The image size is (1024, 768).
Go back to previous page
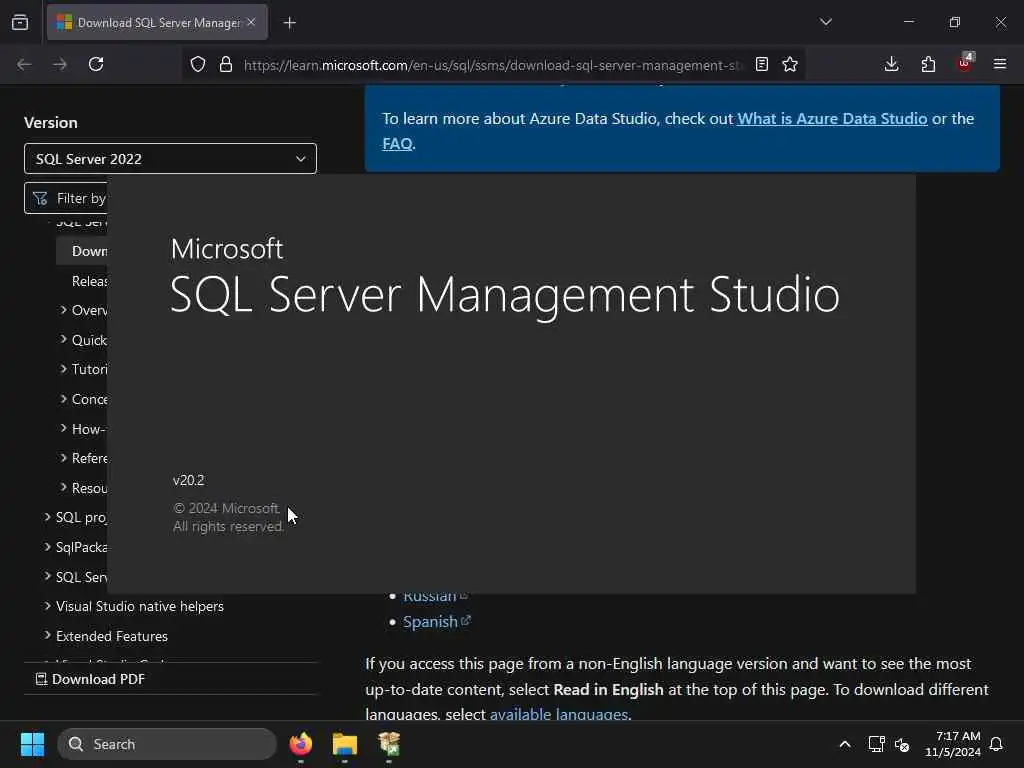[x=24, y=64]
